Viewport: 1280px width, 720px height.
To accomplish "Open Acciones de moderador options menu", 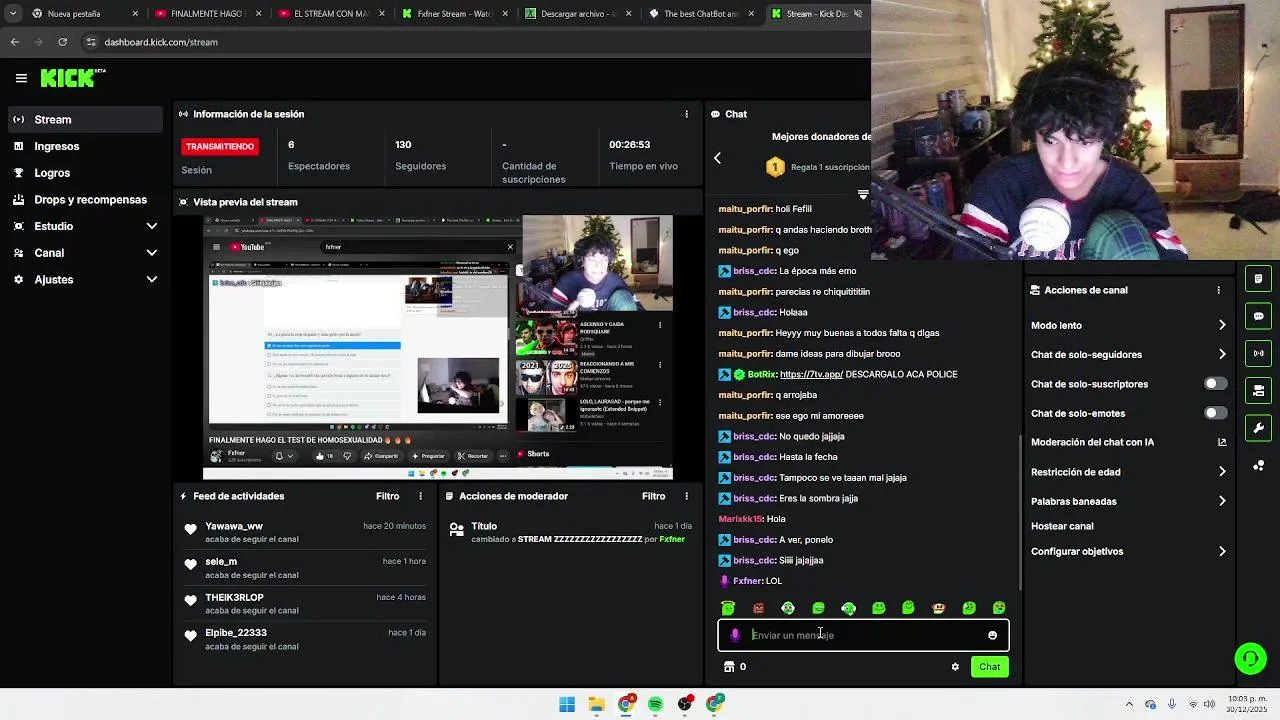I will (x=686, y=496).
